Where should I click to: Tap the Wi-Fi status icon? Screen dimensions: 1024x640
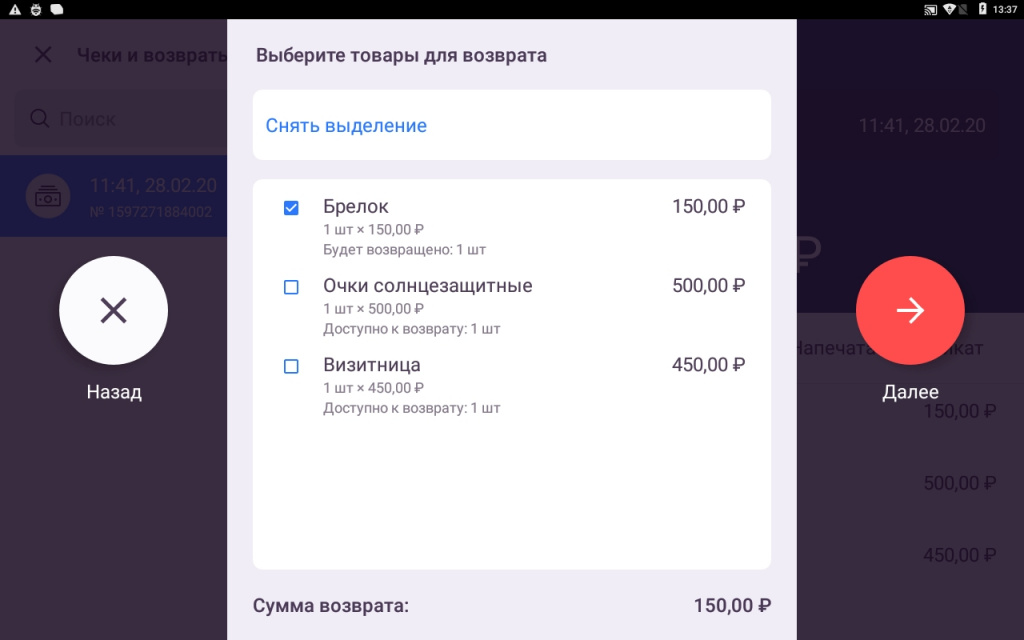click(x=950, y=9)
